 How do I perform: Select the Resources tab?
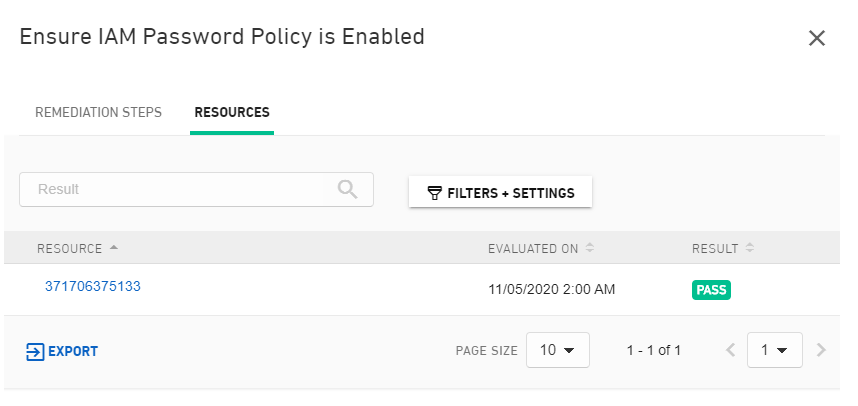pyautogui.click(x=232, y=112)
